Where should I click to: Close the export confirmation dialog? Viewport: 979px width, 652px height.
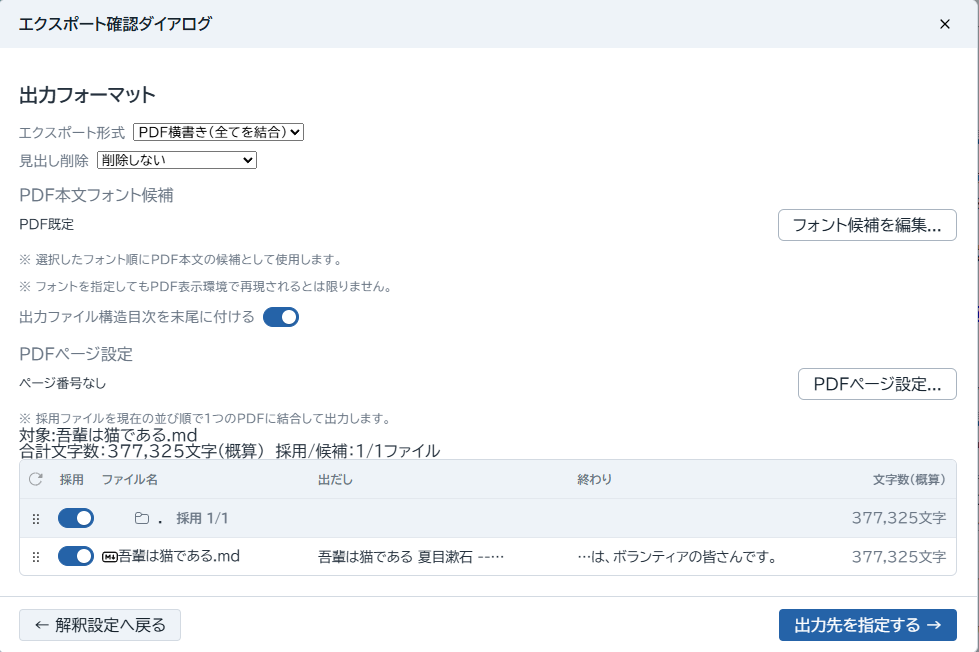(945, 24)
